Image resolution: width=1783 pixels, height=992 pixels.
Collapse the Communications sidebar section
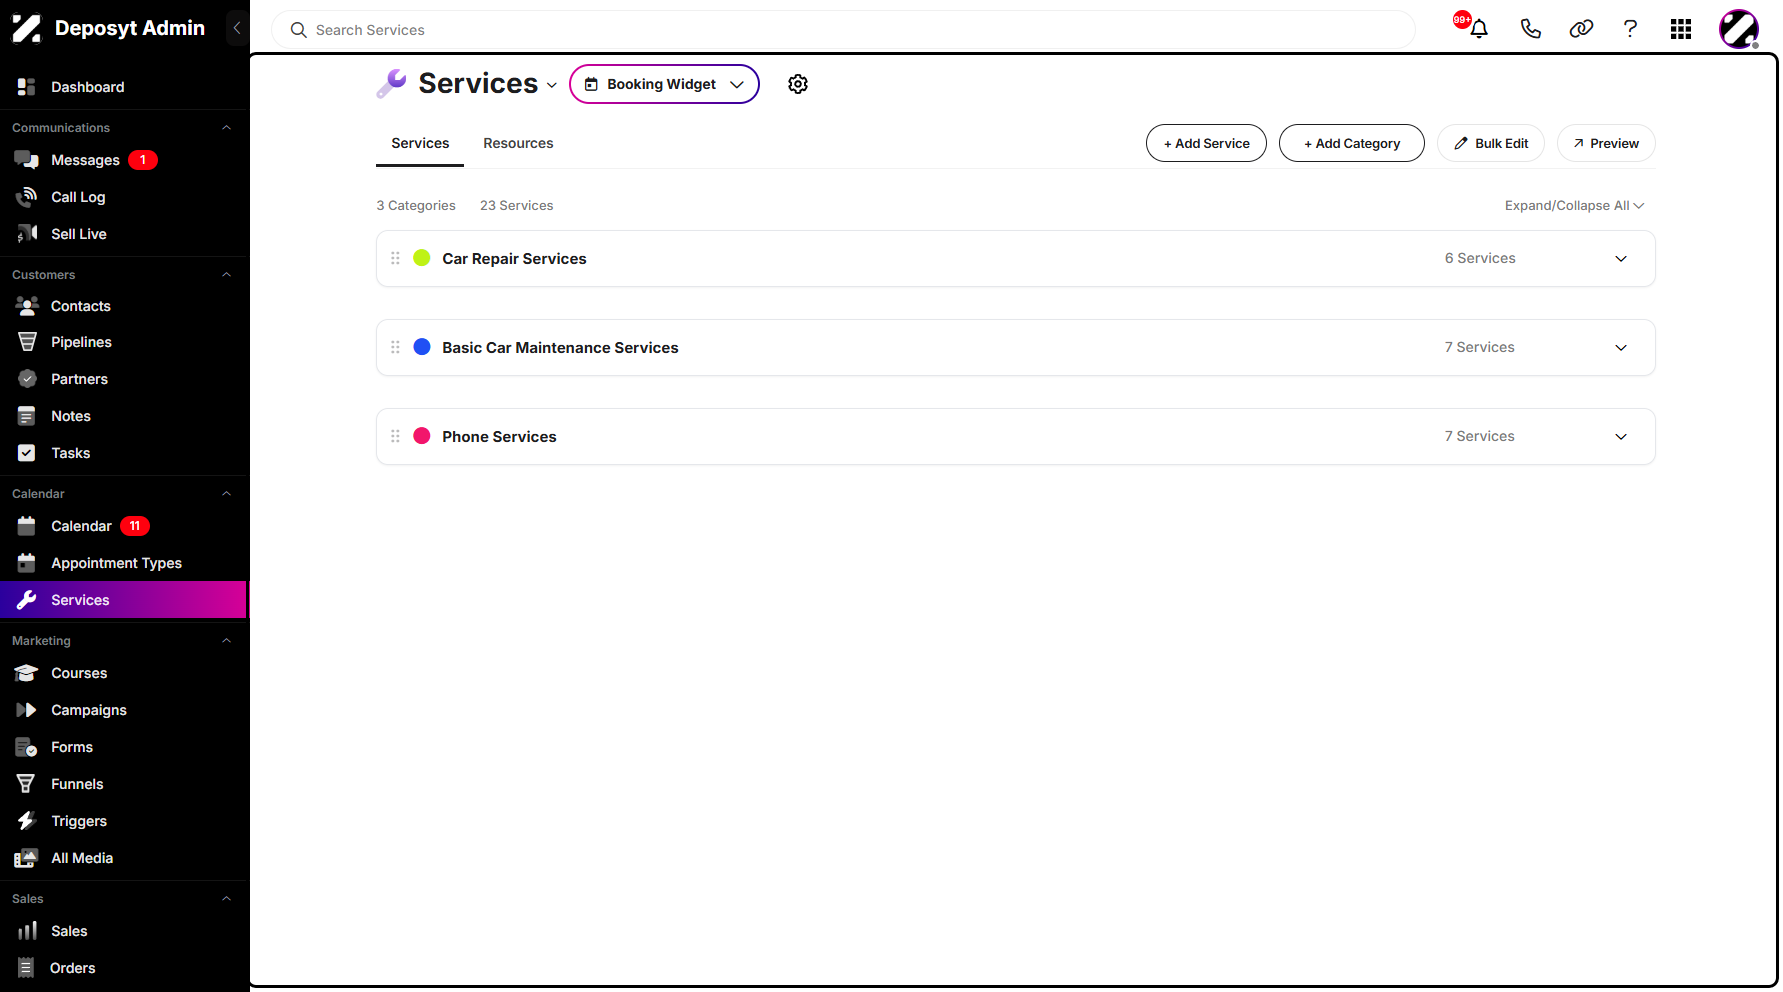click(x=226, y=128)
